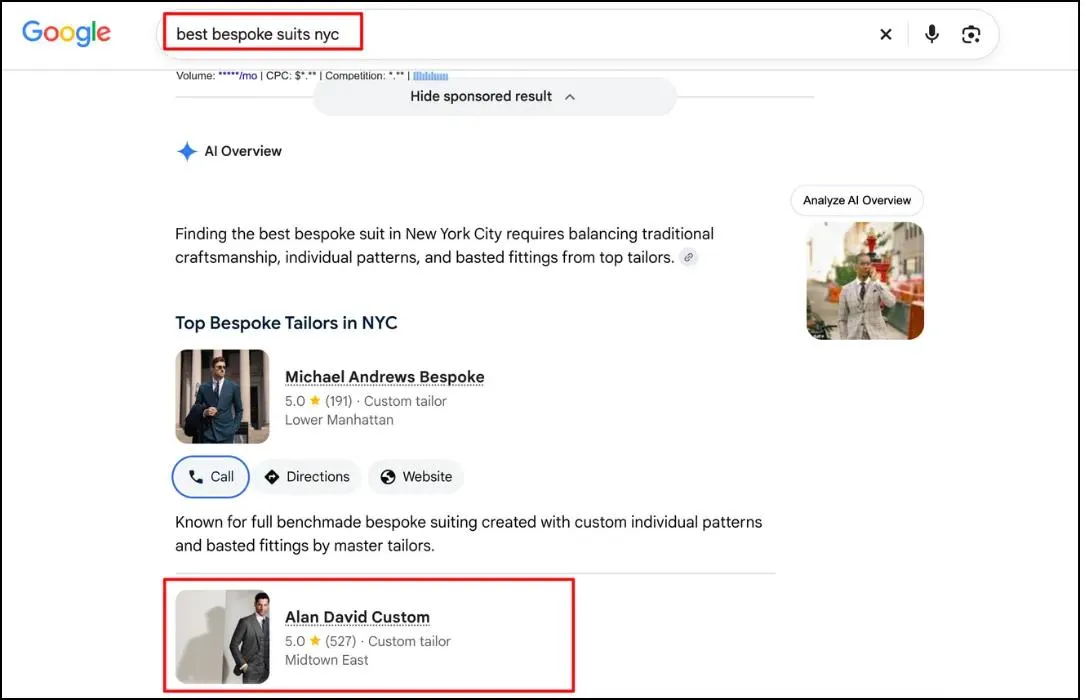Open Michael Andrews Bespoke listing
The image size is (1085, 700).
click(385, 377)
